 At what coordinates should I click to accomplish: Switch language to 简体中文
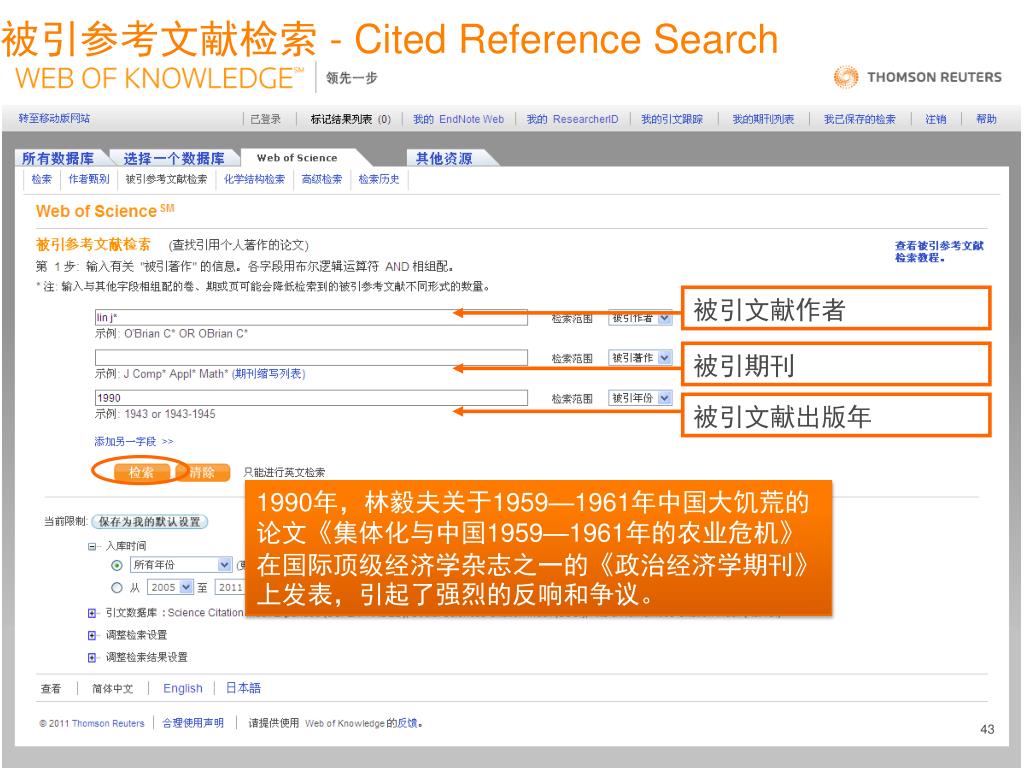112,688
